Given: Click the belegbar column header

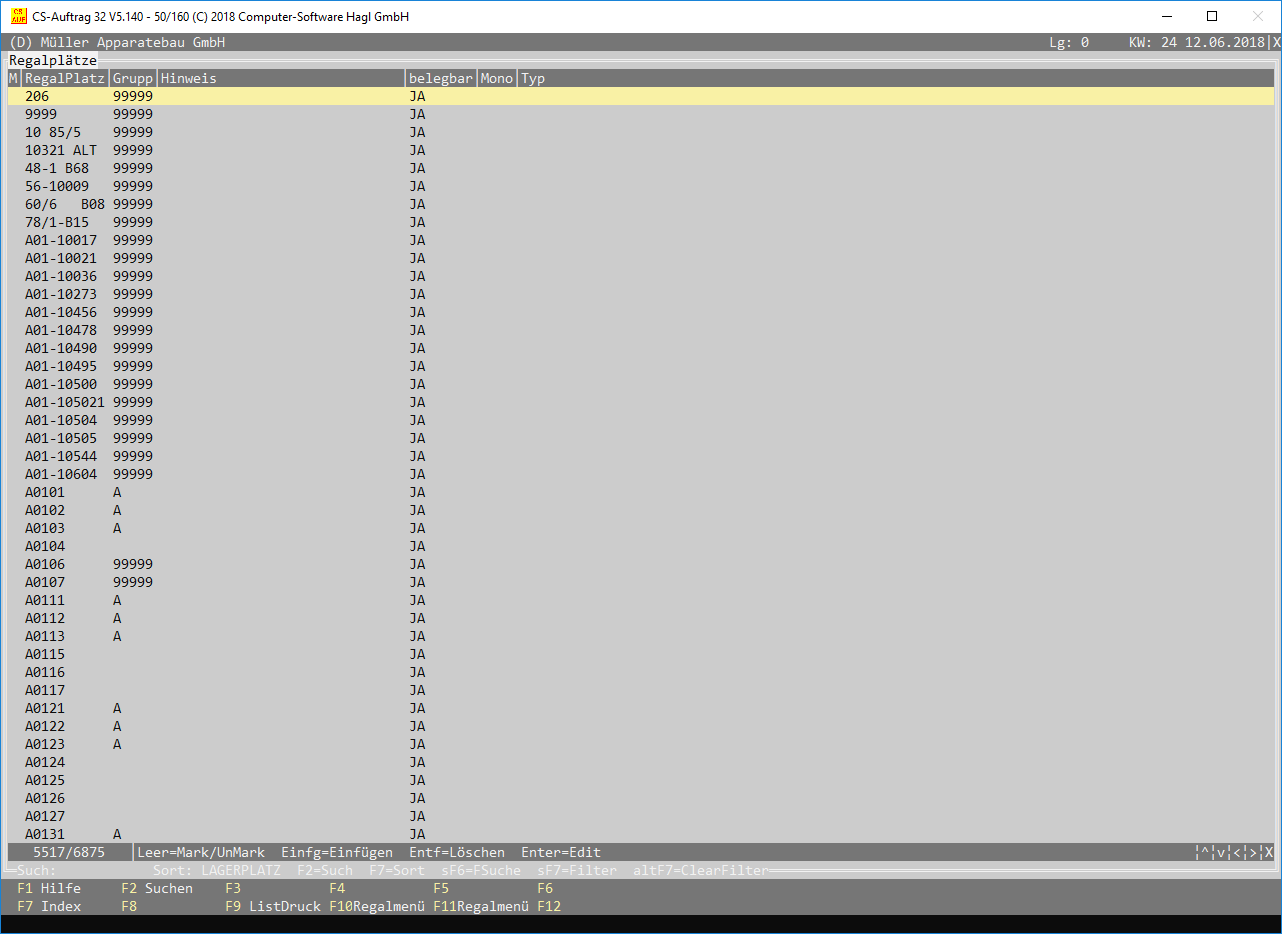Looking at the screenshot, I should coord(440,79).
